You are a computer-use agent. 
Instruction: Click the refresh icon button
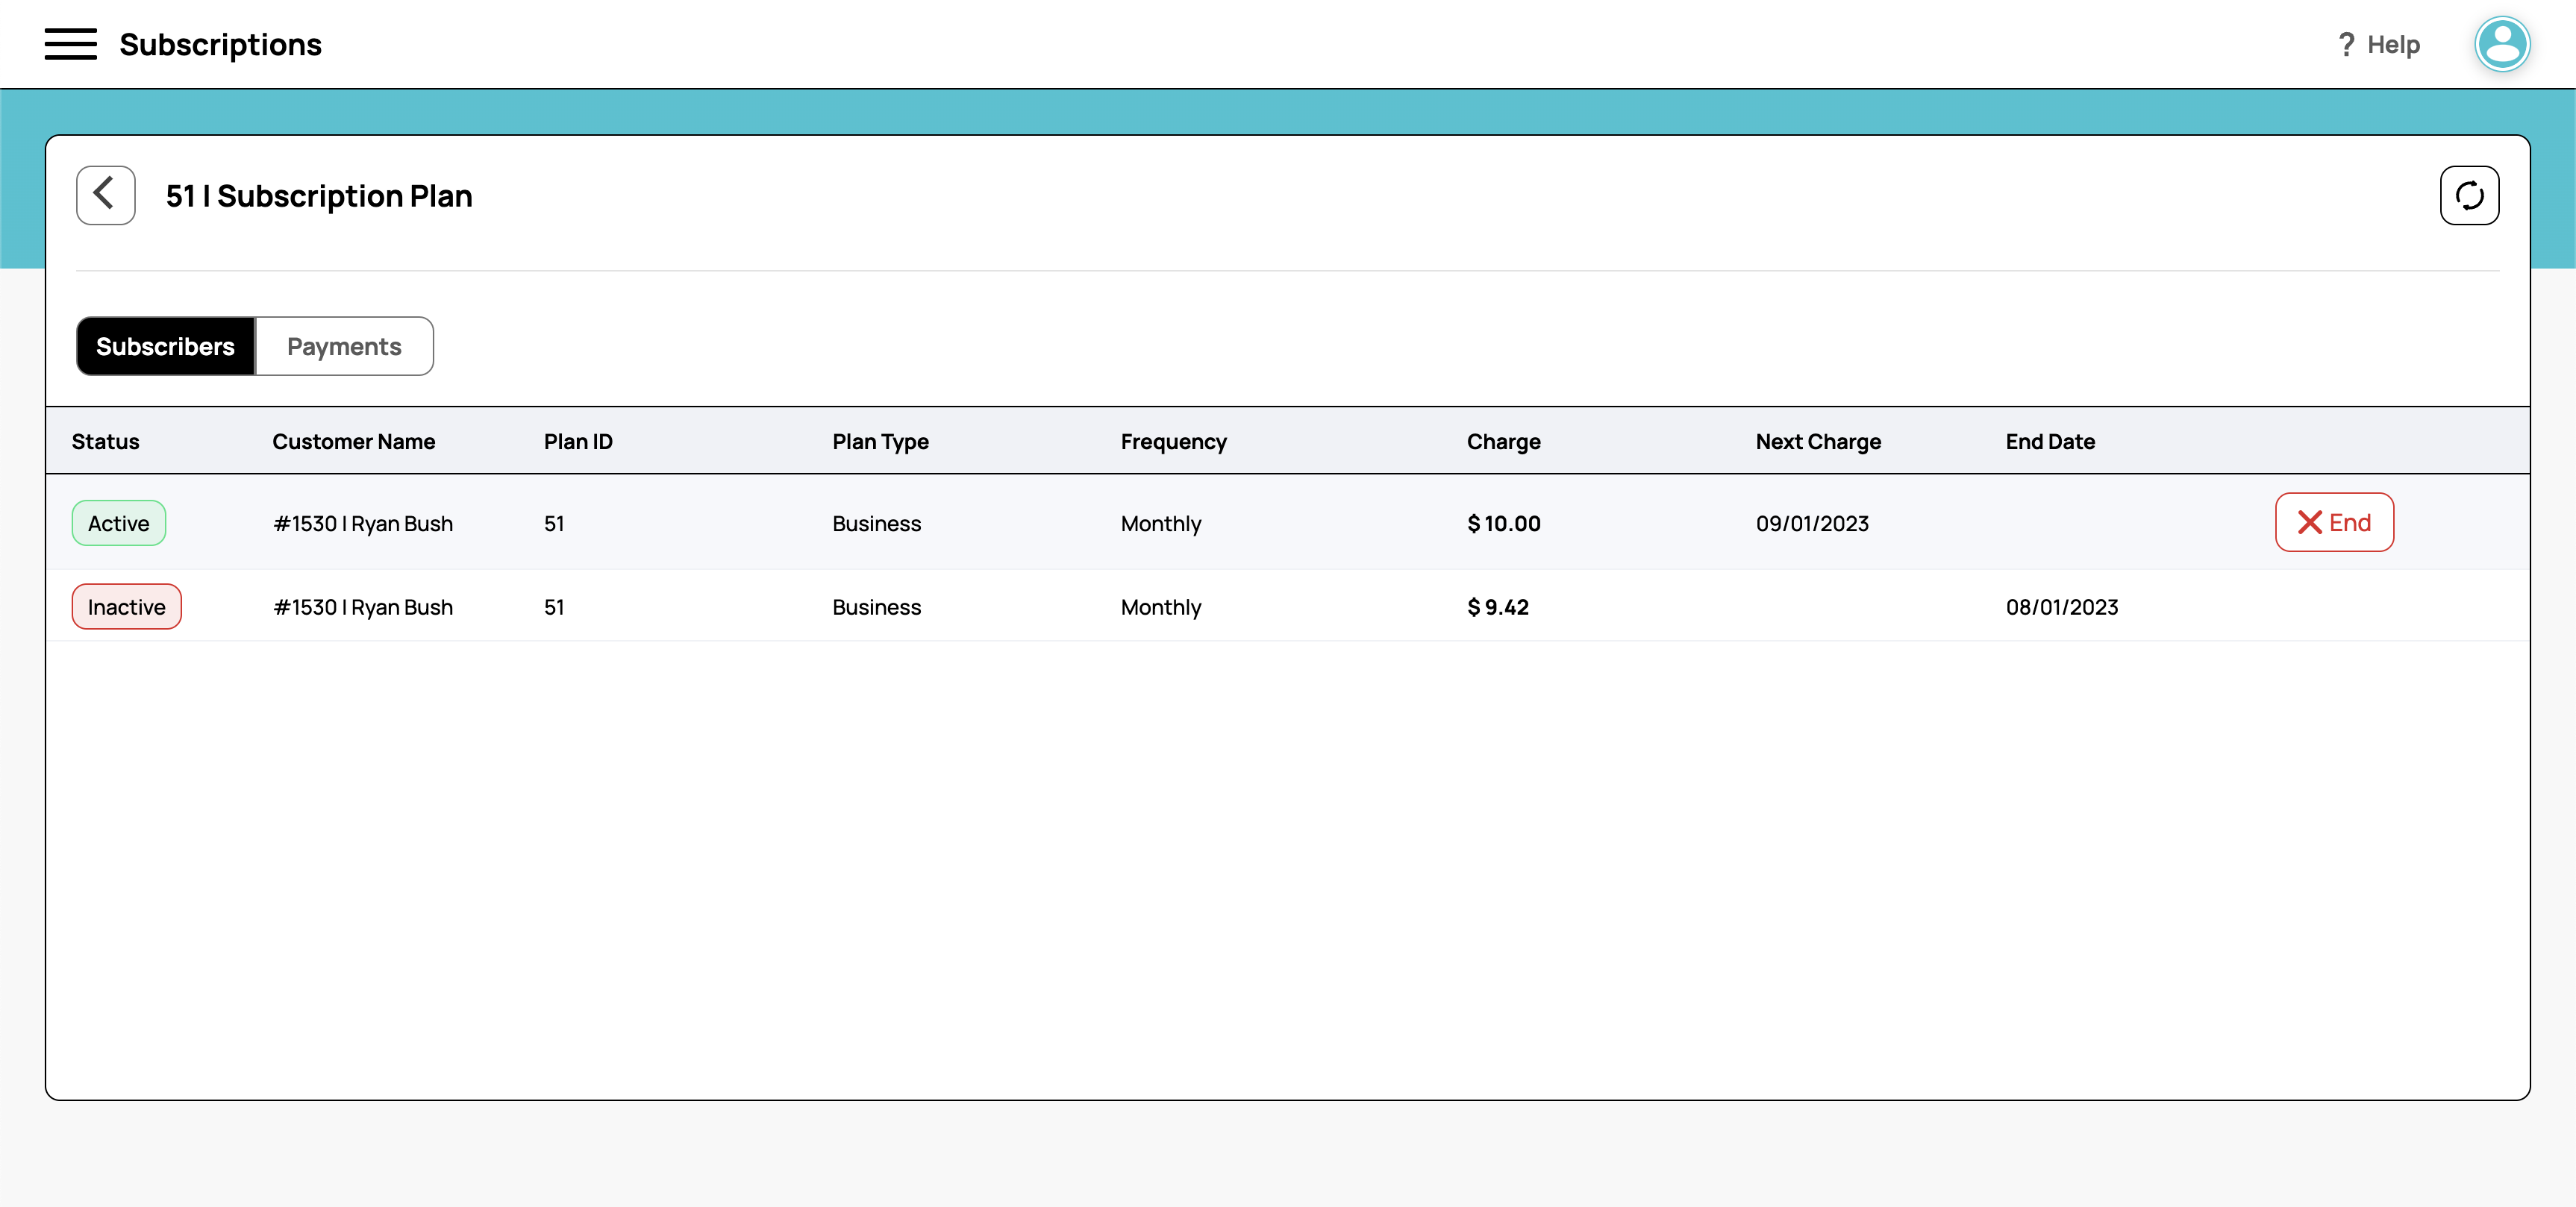[2468, 195]
